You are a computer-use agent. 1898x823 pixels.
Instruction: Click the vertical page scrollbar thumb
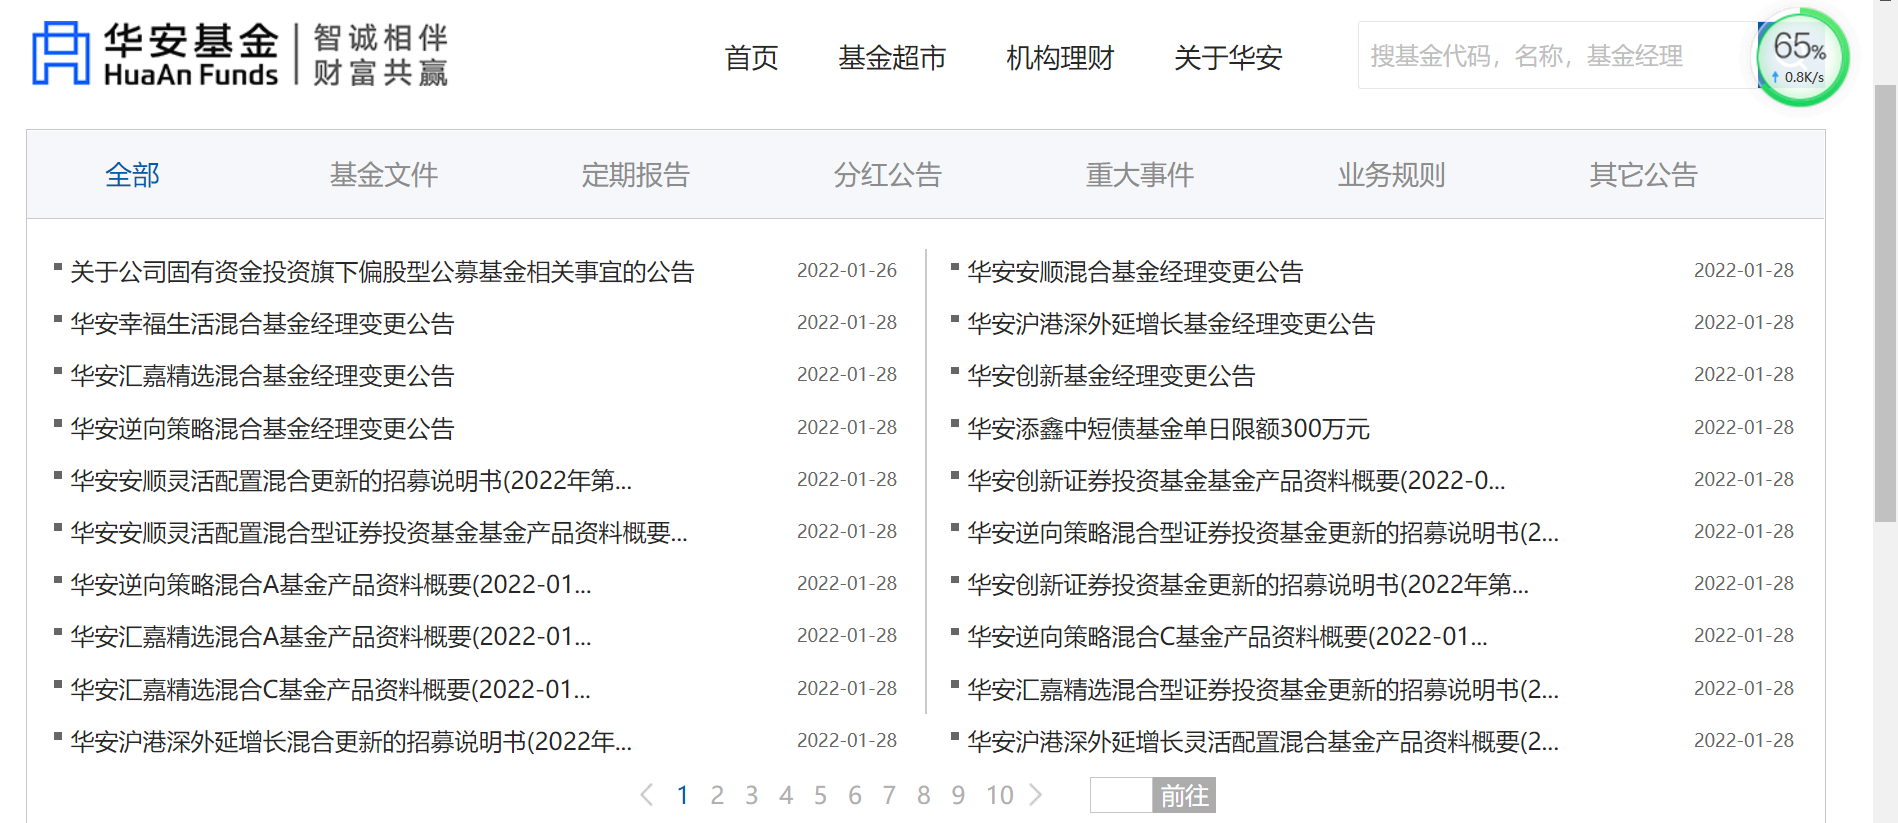coord(1885,303)
